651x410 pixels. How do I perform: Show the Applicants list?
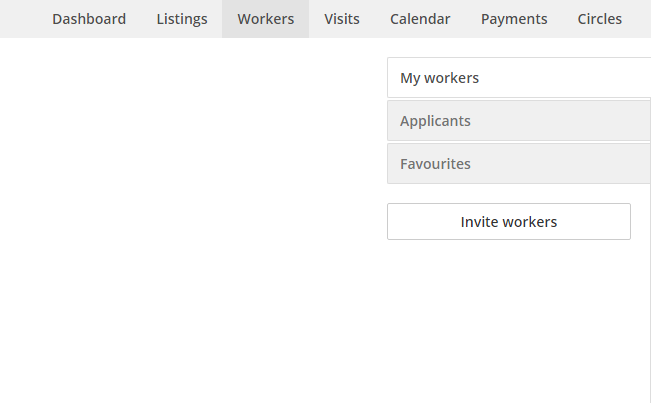point(519,121)
